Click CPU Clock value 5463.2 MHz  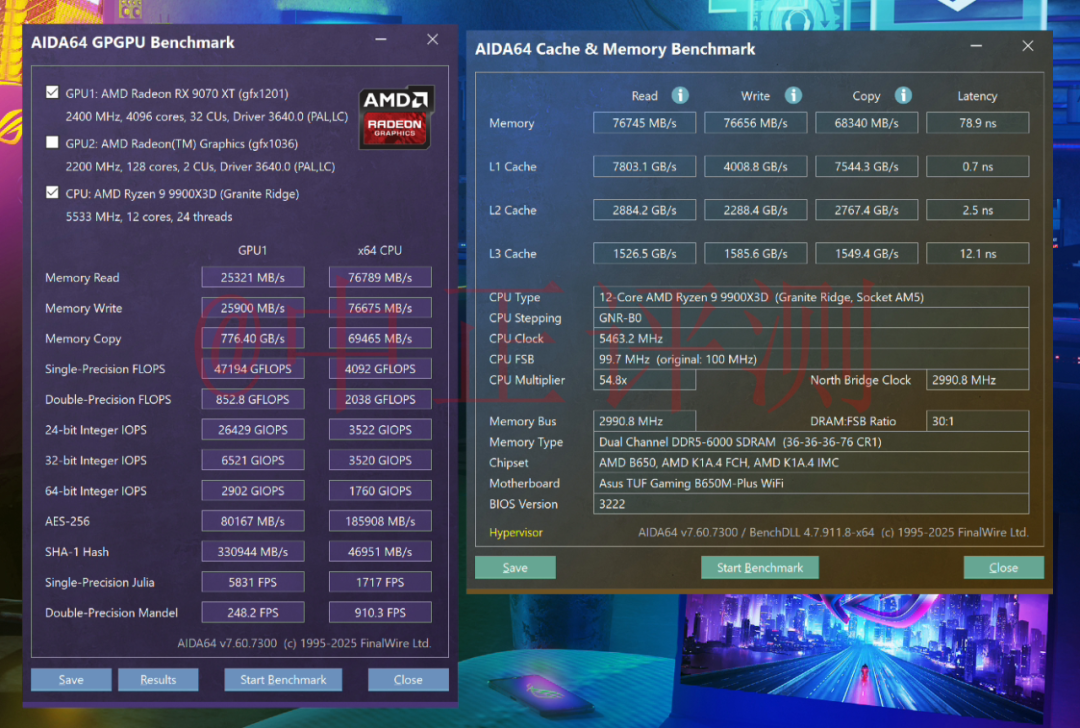coord(811,338)
